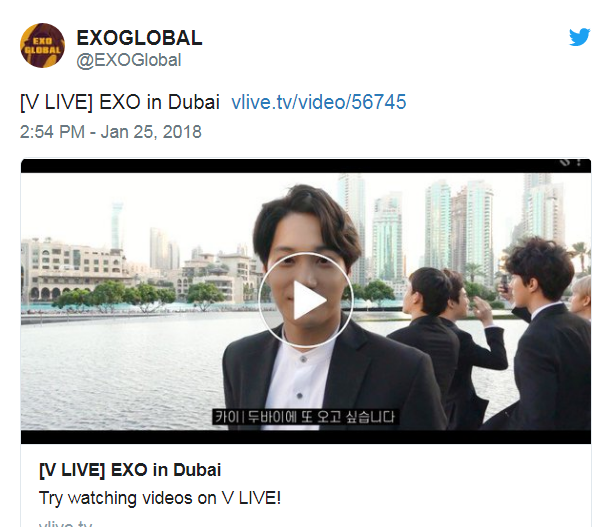The height and width of the screenshot is (527, 613).
Task: Click the vlive.tv domain under the card
Action: [66, 523]
